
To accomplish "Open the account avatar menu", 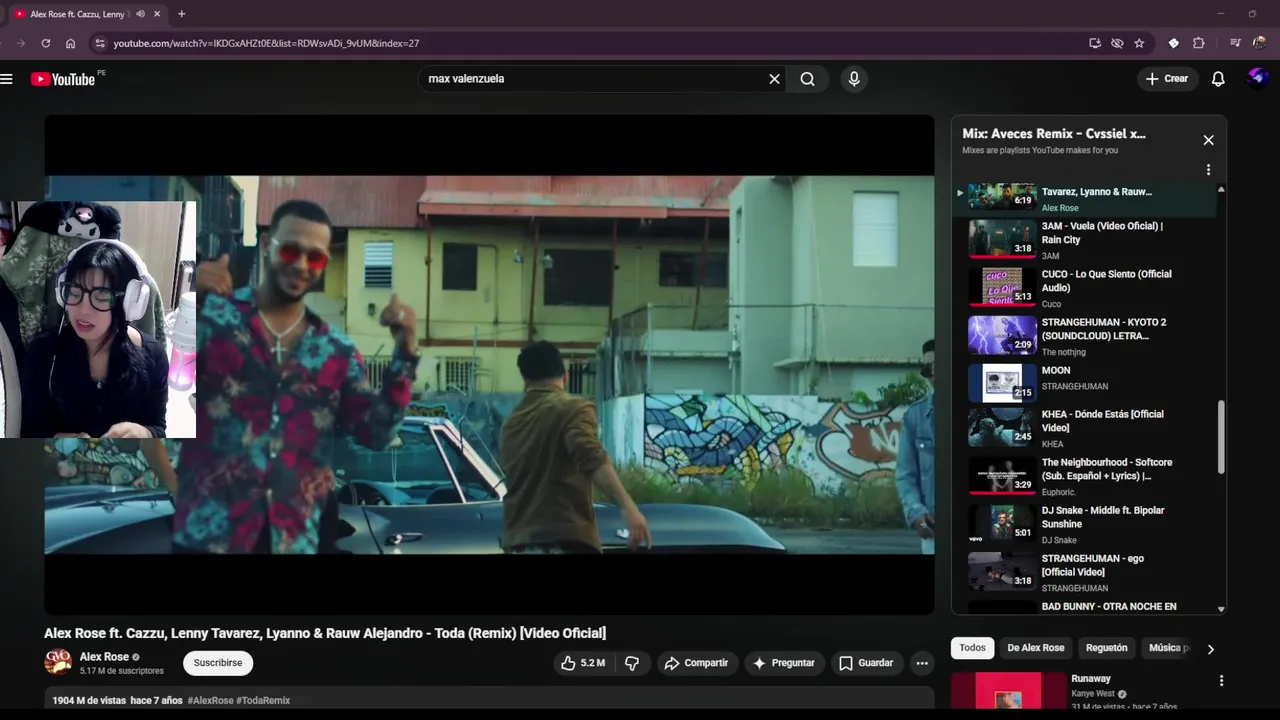I will (1258, 79).
